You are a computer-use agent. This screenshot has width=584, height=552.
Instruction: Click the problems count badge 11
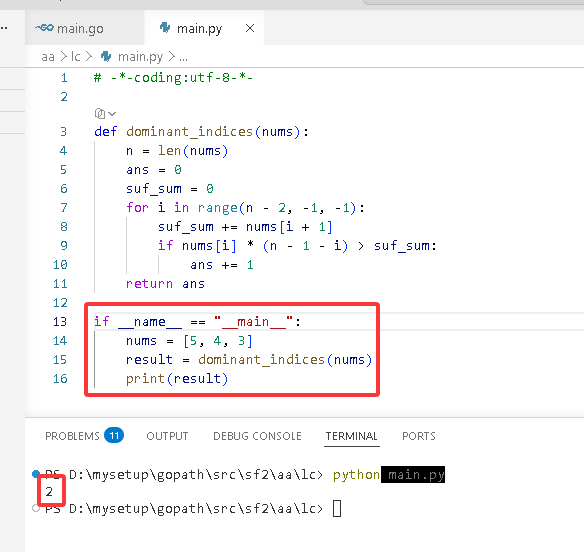[114, 435]
